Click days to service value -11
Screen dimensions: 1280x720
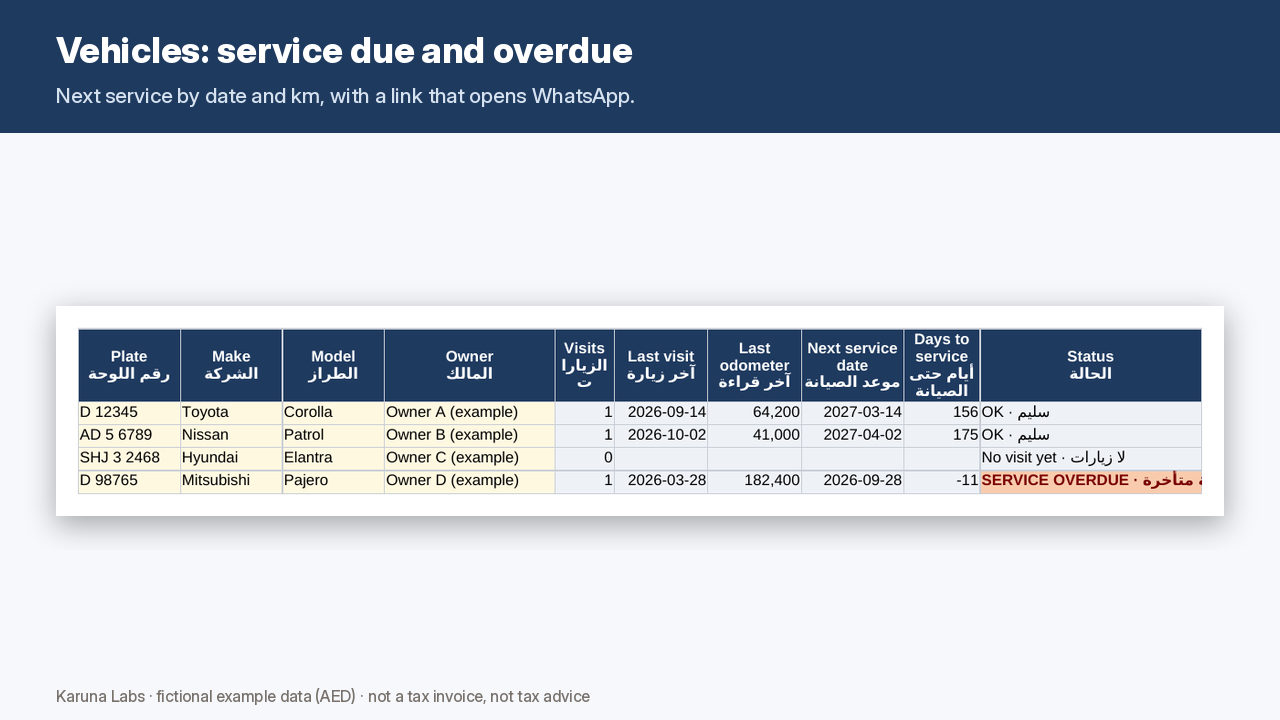[x=942, y=481]
